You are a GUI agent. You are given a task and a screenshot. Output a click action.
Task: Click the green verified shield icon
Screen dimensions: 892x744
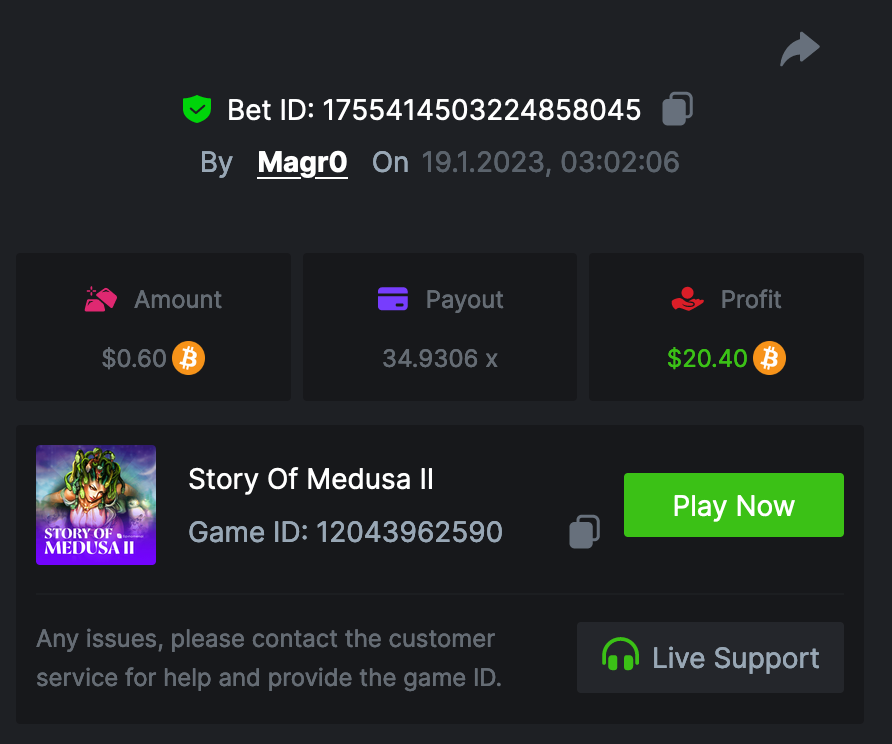(x=197, y=109)
